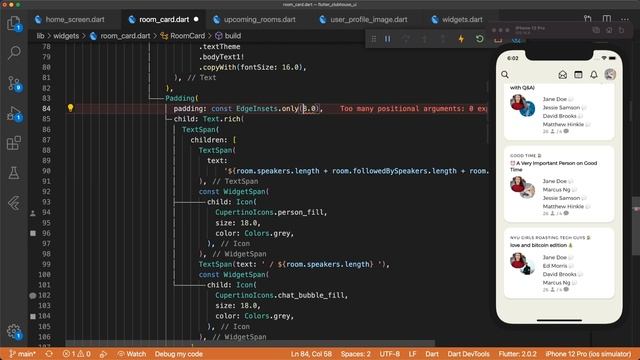Click the main branch in status bar
640x360 pixels.
(x=23, y=354)
